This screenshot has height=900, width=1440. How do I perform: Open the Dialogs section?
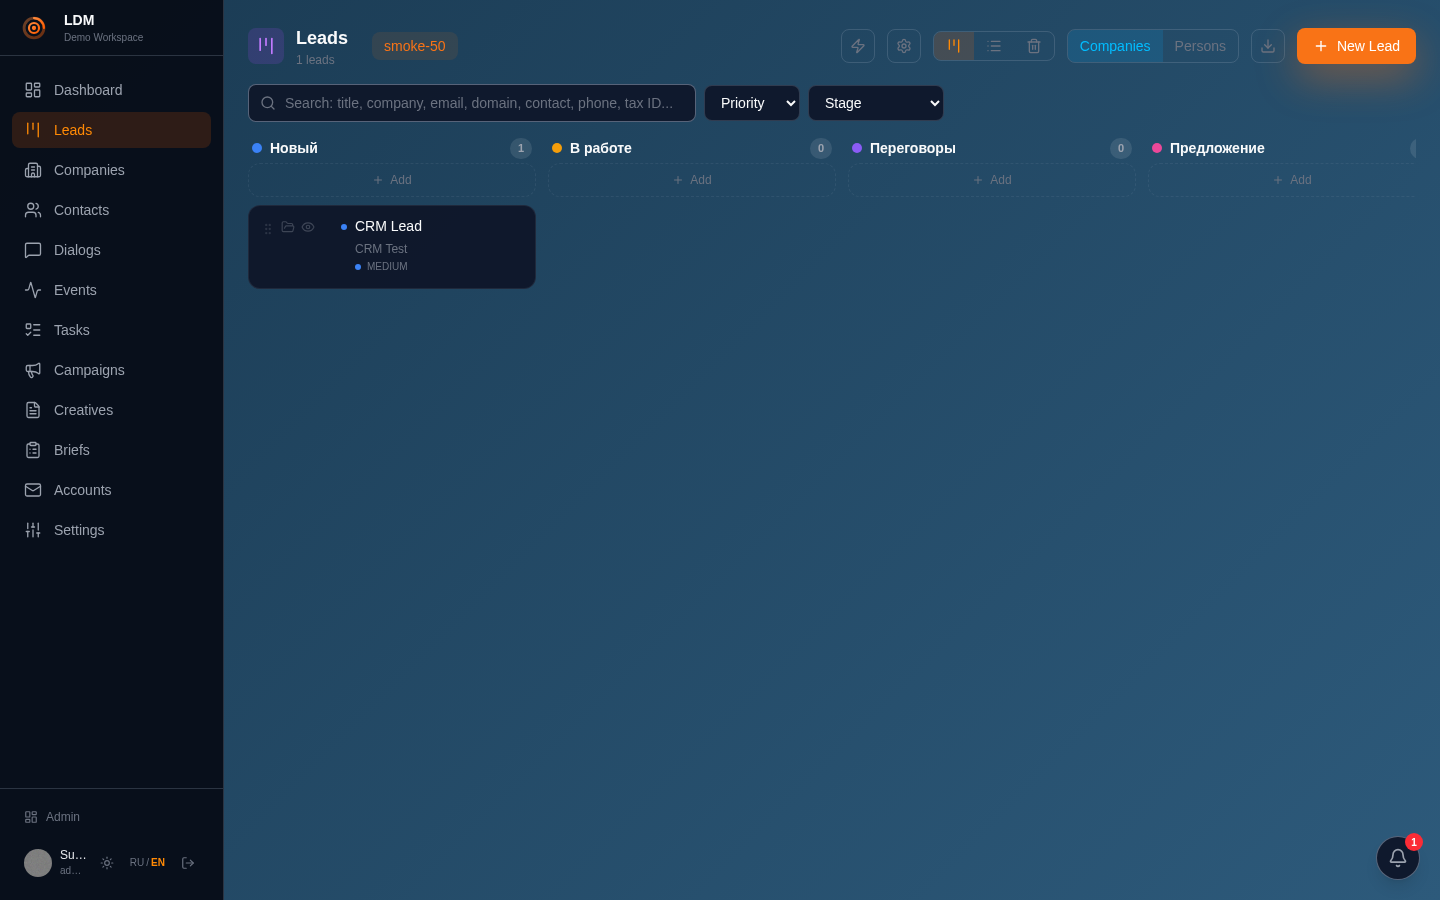click(111, 250)
